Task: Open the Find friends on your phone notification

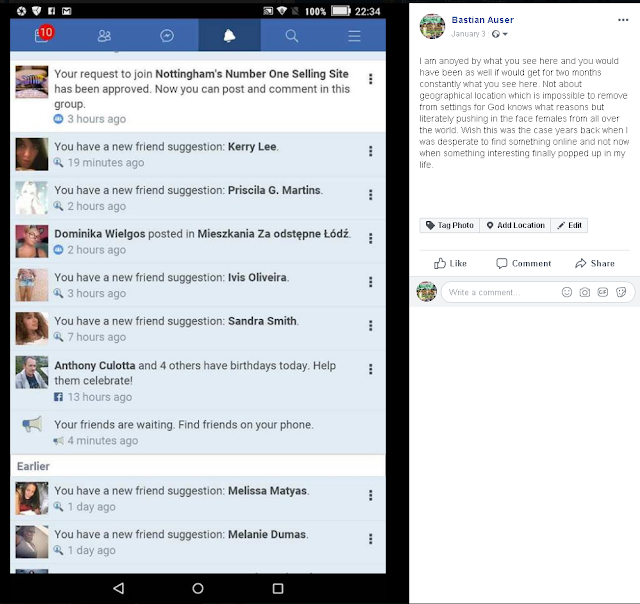Action: [198, 432]
